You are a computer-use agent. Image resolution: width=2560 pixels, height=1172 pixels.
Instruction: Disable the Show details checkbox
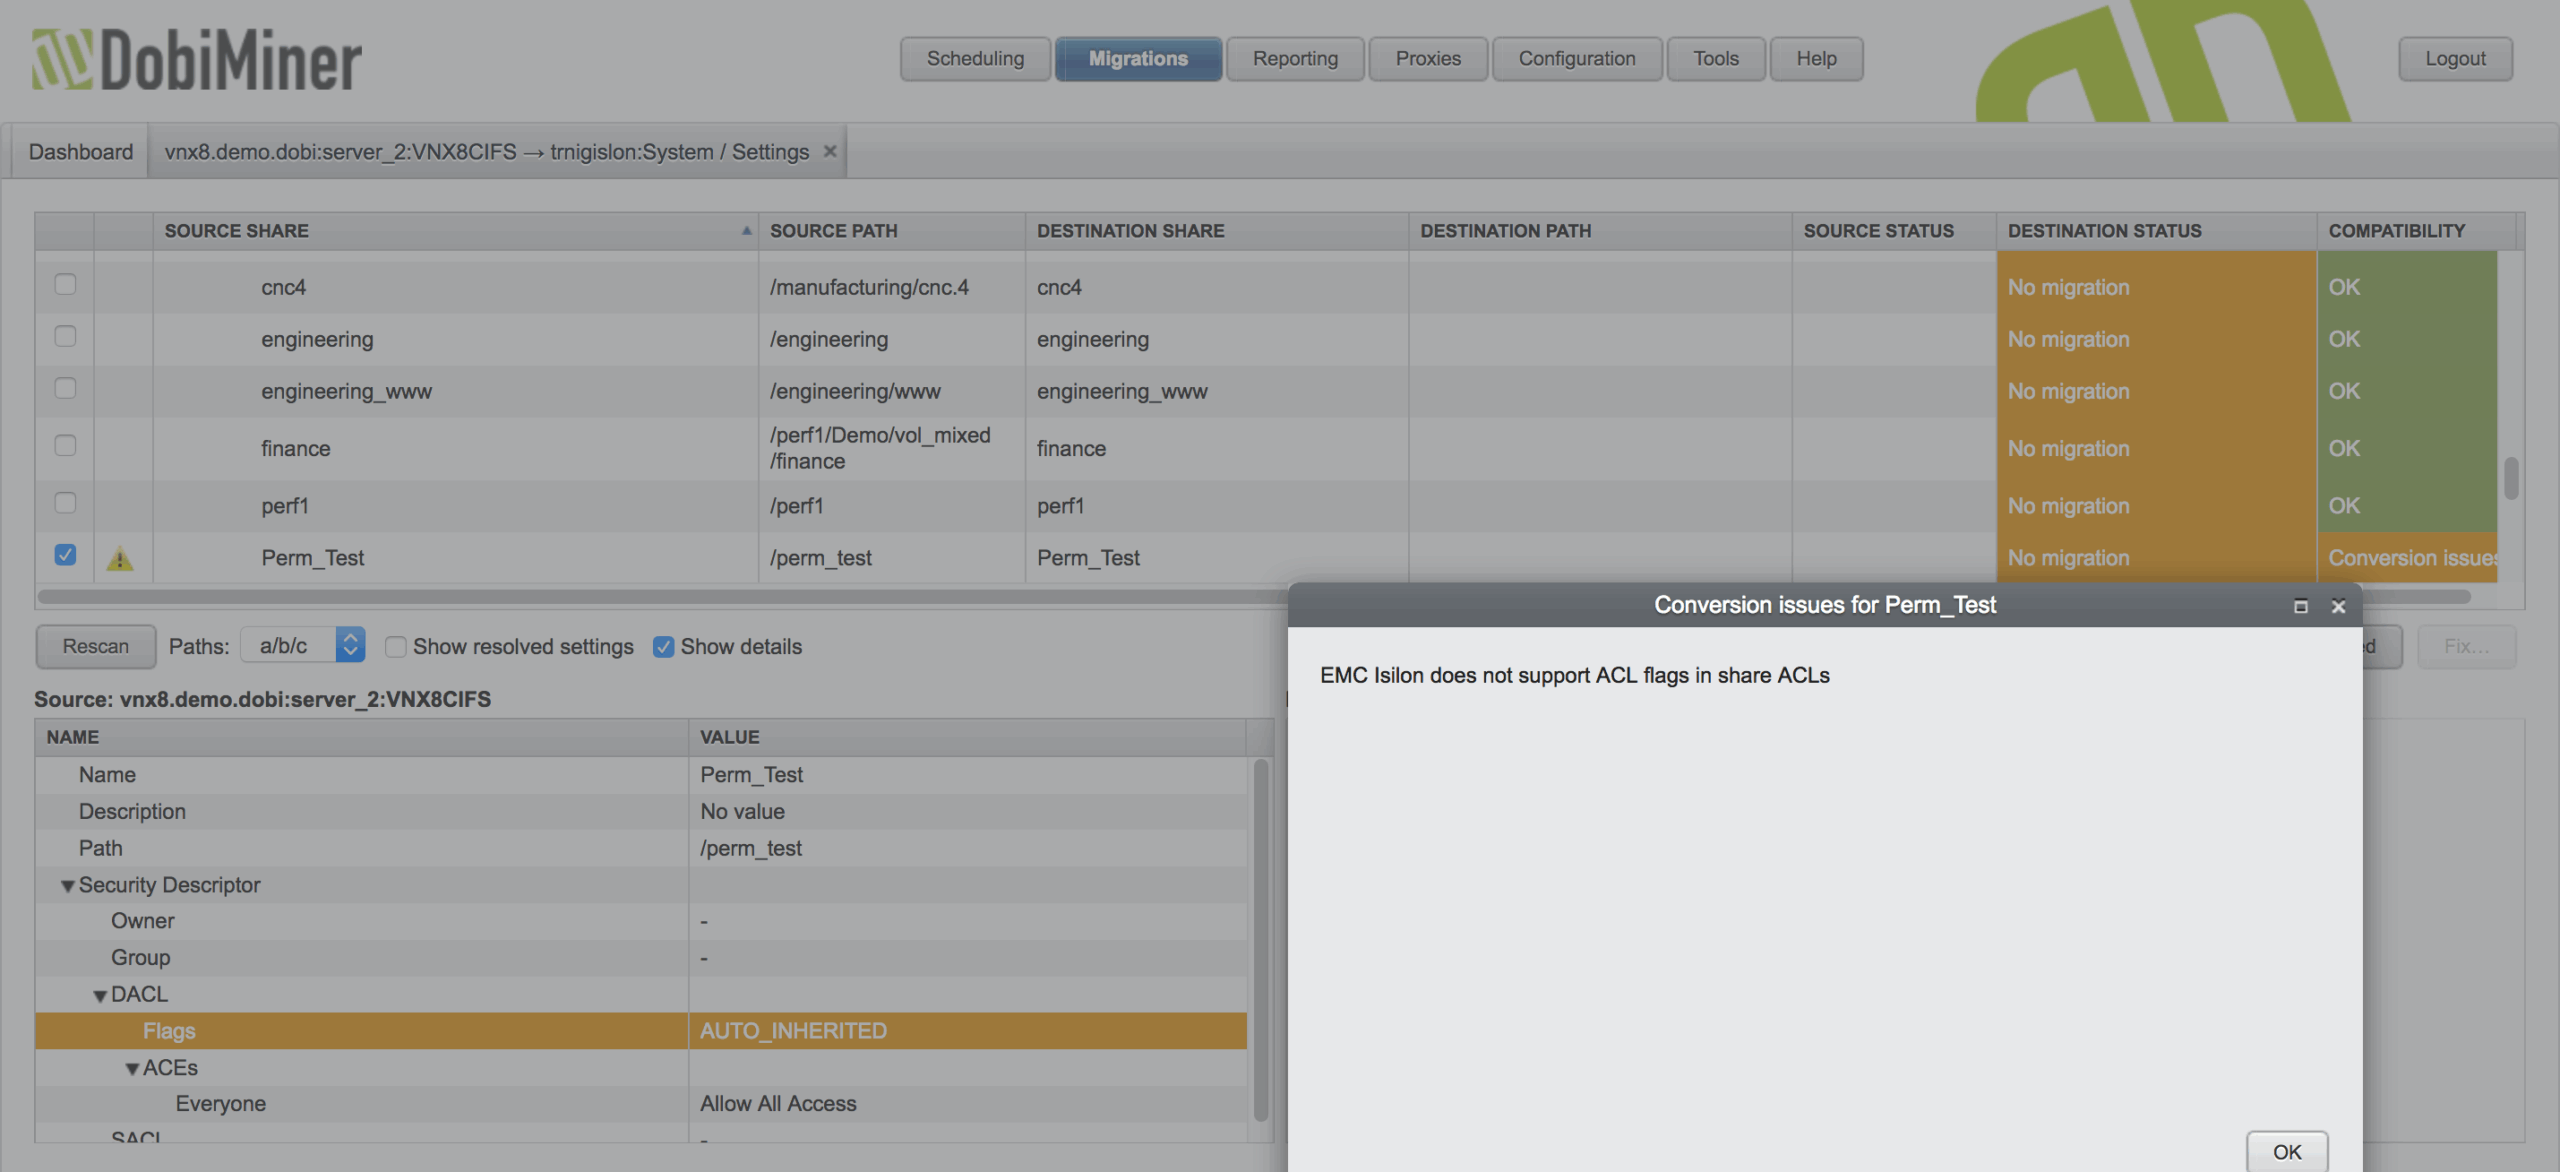(x=663, y=647)
